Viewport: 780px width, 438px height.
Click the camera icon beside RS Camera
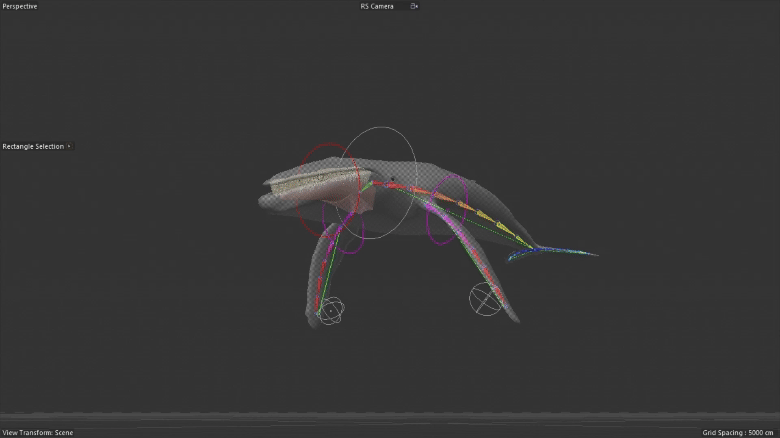coord(414,6)
